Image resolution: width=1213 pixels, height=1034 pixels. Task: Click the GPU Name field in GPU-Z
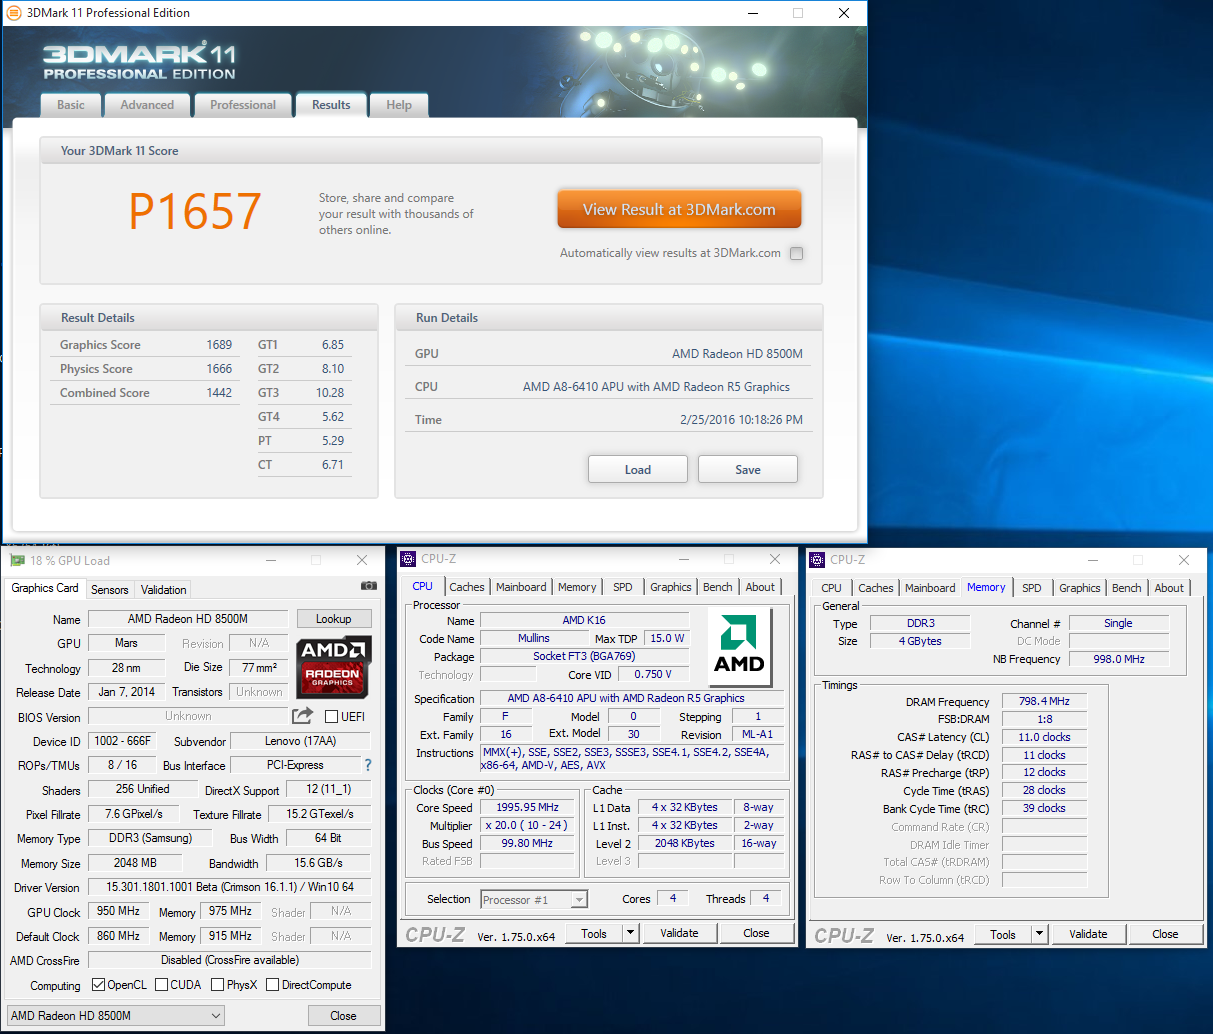pyautogui.click(x=188, y=619)
